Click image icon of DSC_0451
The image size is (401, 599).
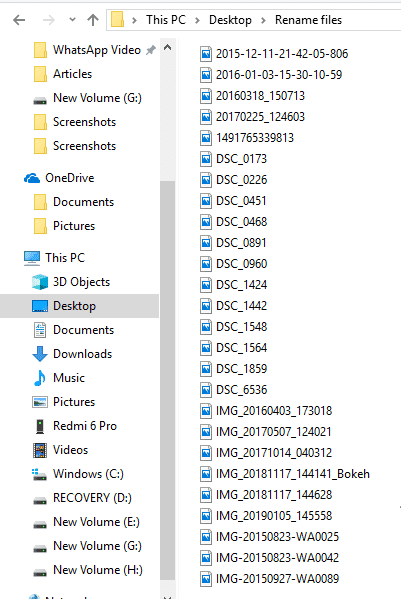(x=206, y=201)
